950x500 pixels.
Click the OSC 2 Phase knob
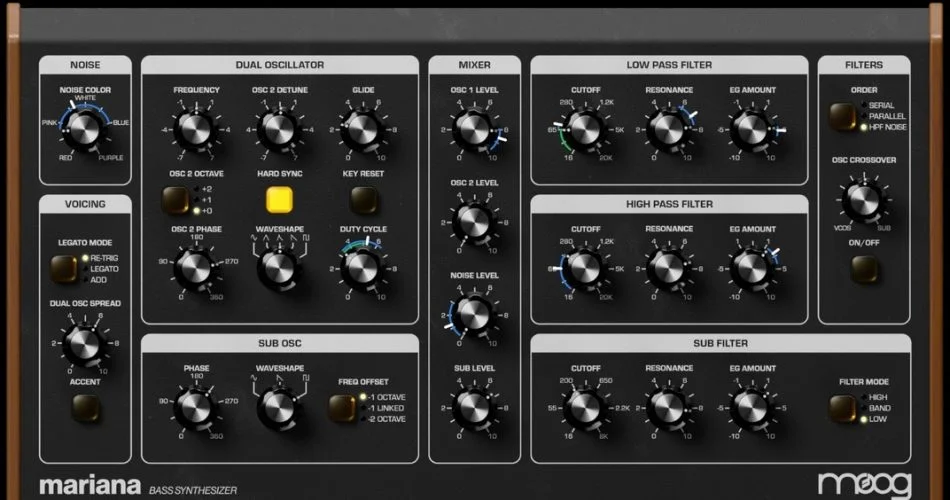[196, 267]
